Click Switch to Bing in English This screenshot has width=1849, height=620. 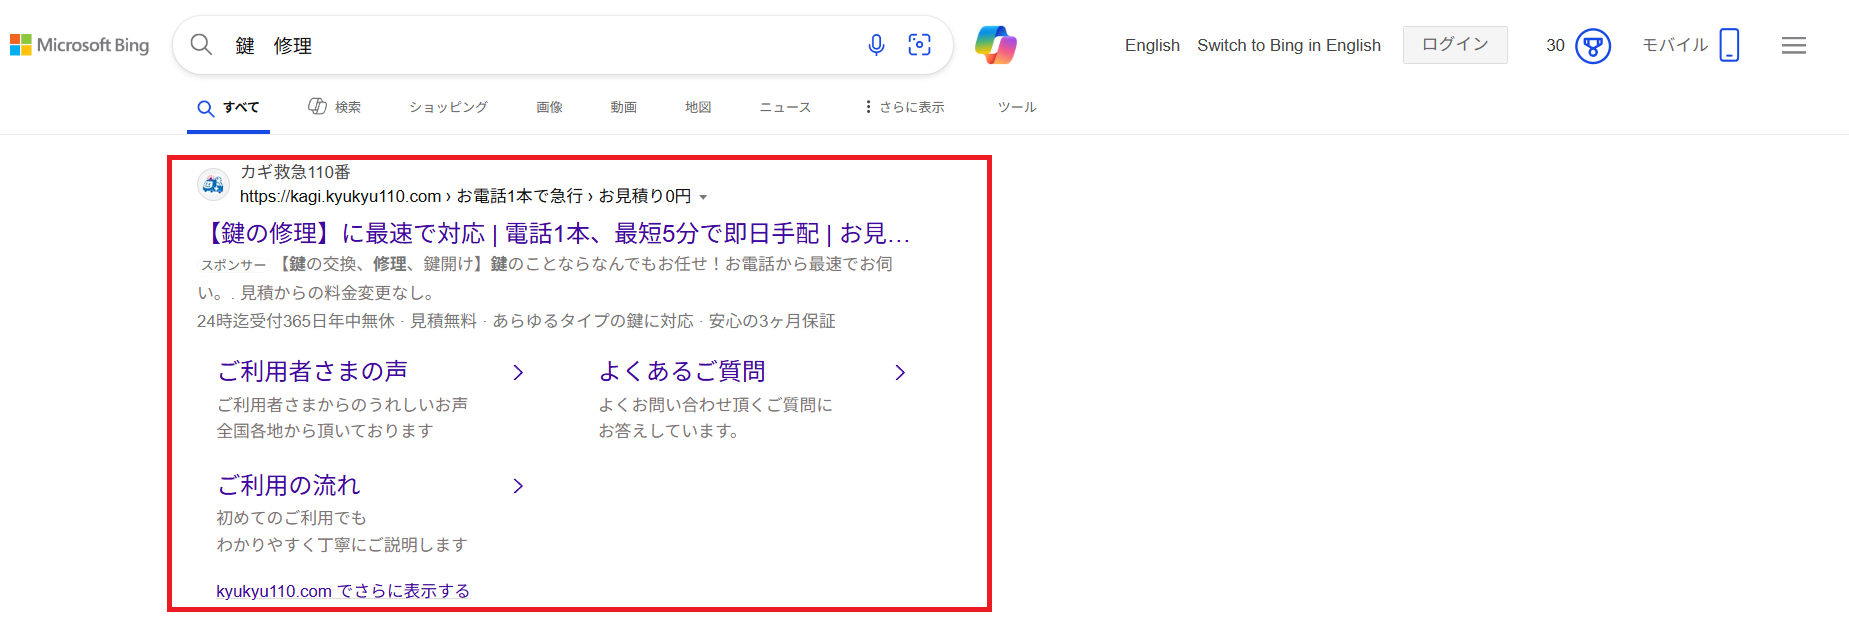(1289, 45)
